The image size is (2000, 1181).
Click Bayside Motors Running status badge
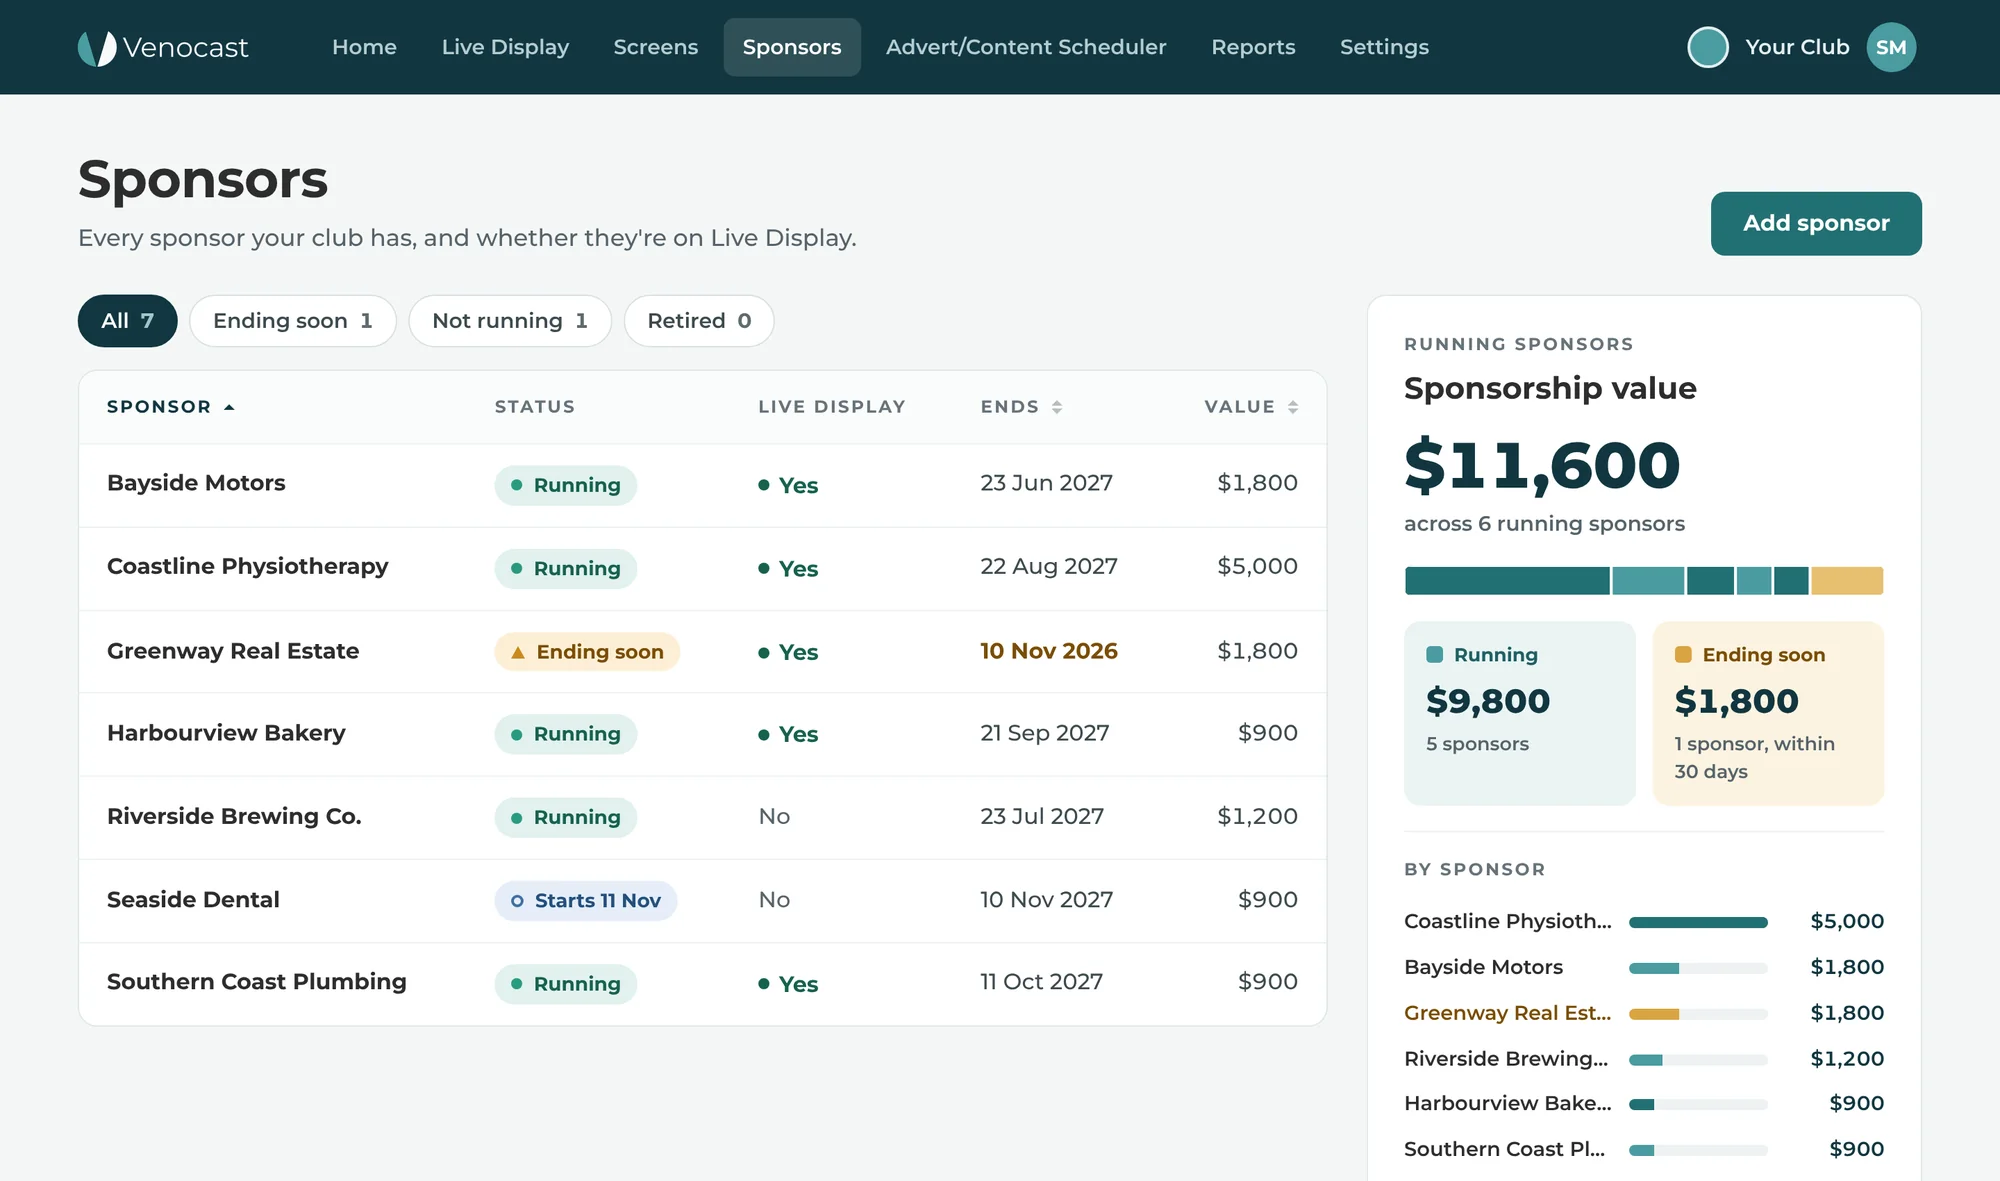tap(566, 485)
